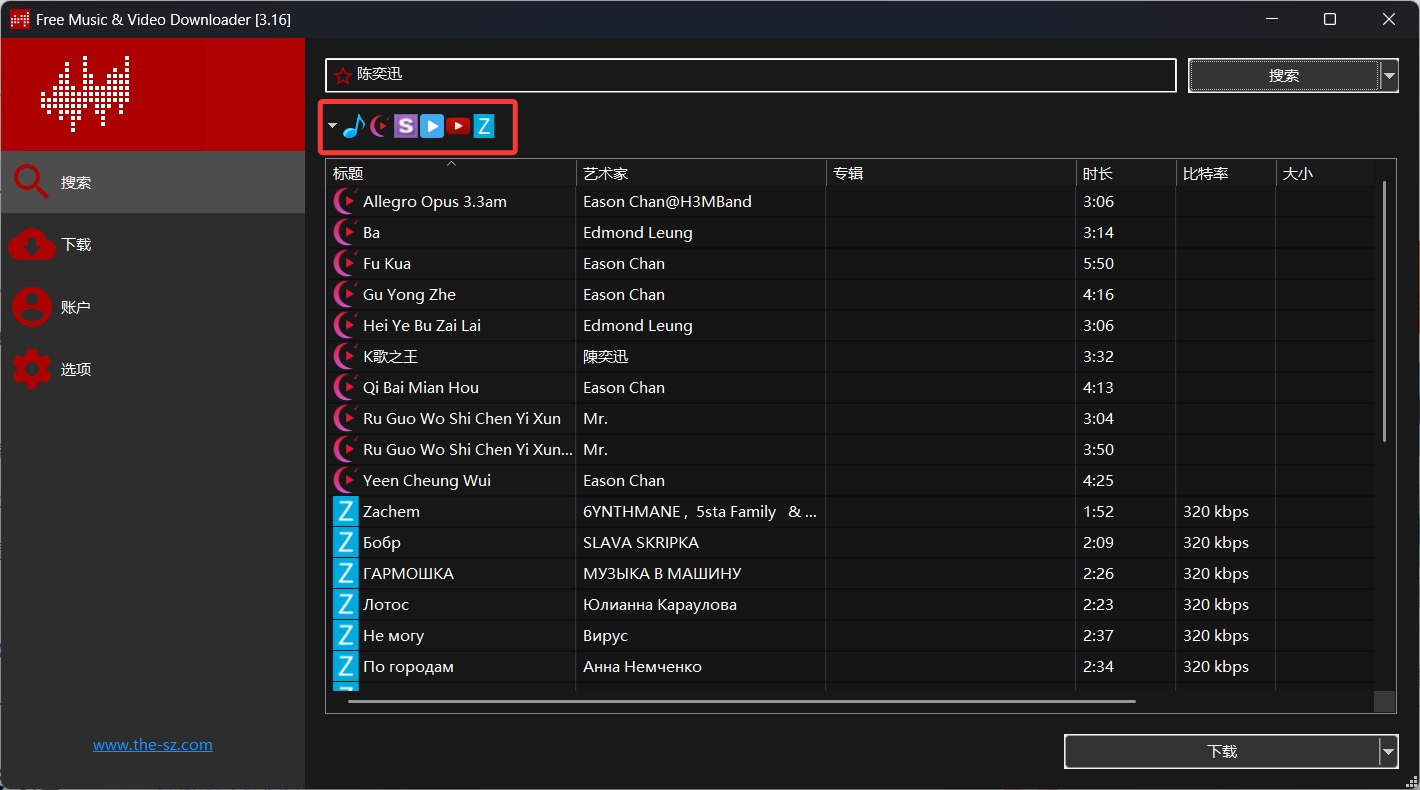1420x790 pixels.
Task: Toggle the blue Z source icon in the filter bar
Action: (484, 126)
